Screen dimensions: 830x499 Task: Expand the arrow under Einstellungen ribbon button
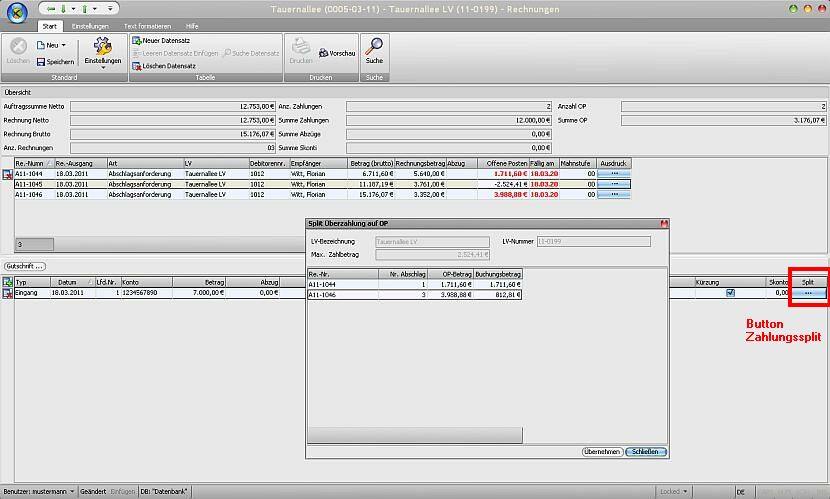pos(103,68)
